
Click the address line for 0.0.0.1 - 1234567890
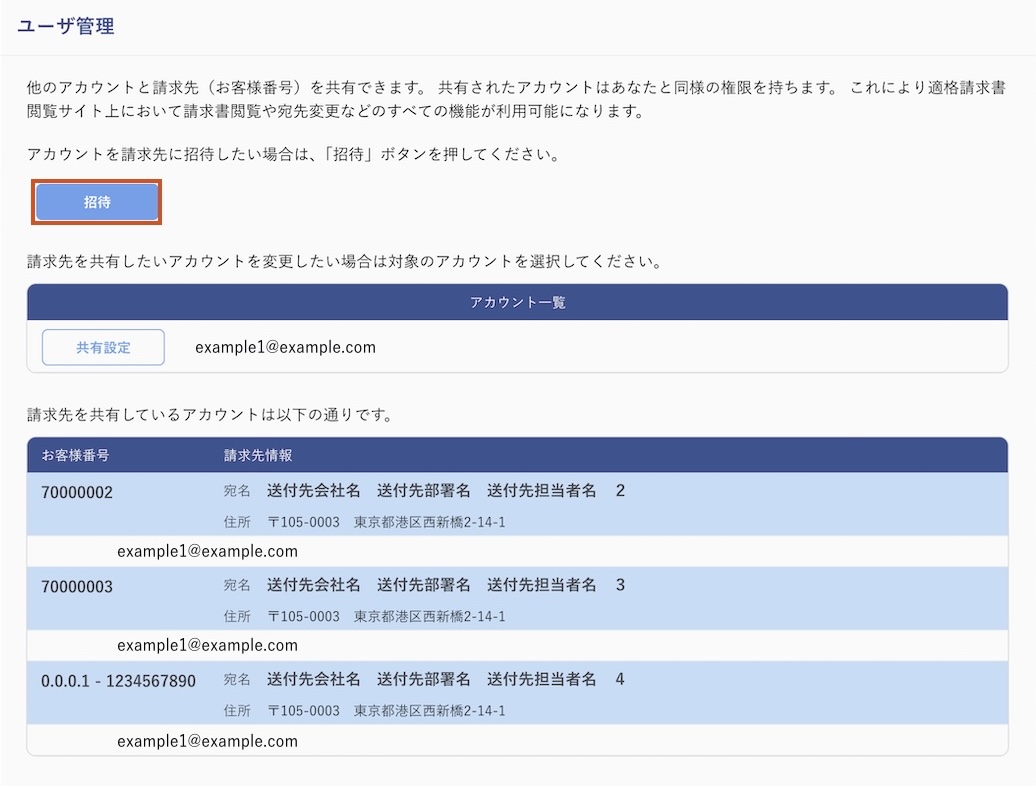[386, 711]
